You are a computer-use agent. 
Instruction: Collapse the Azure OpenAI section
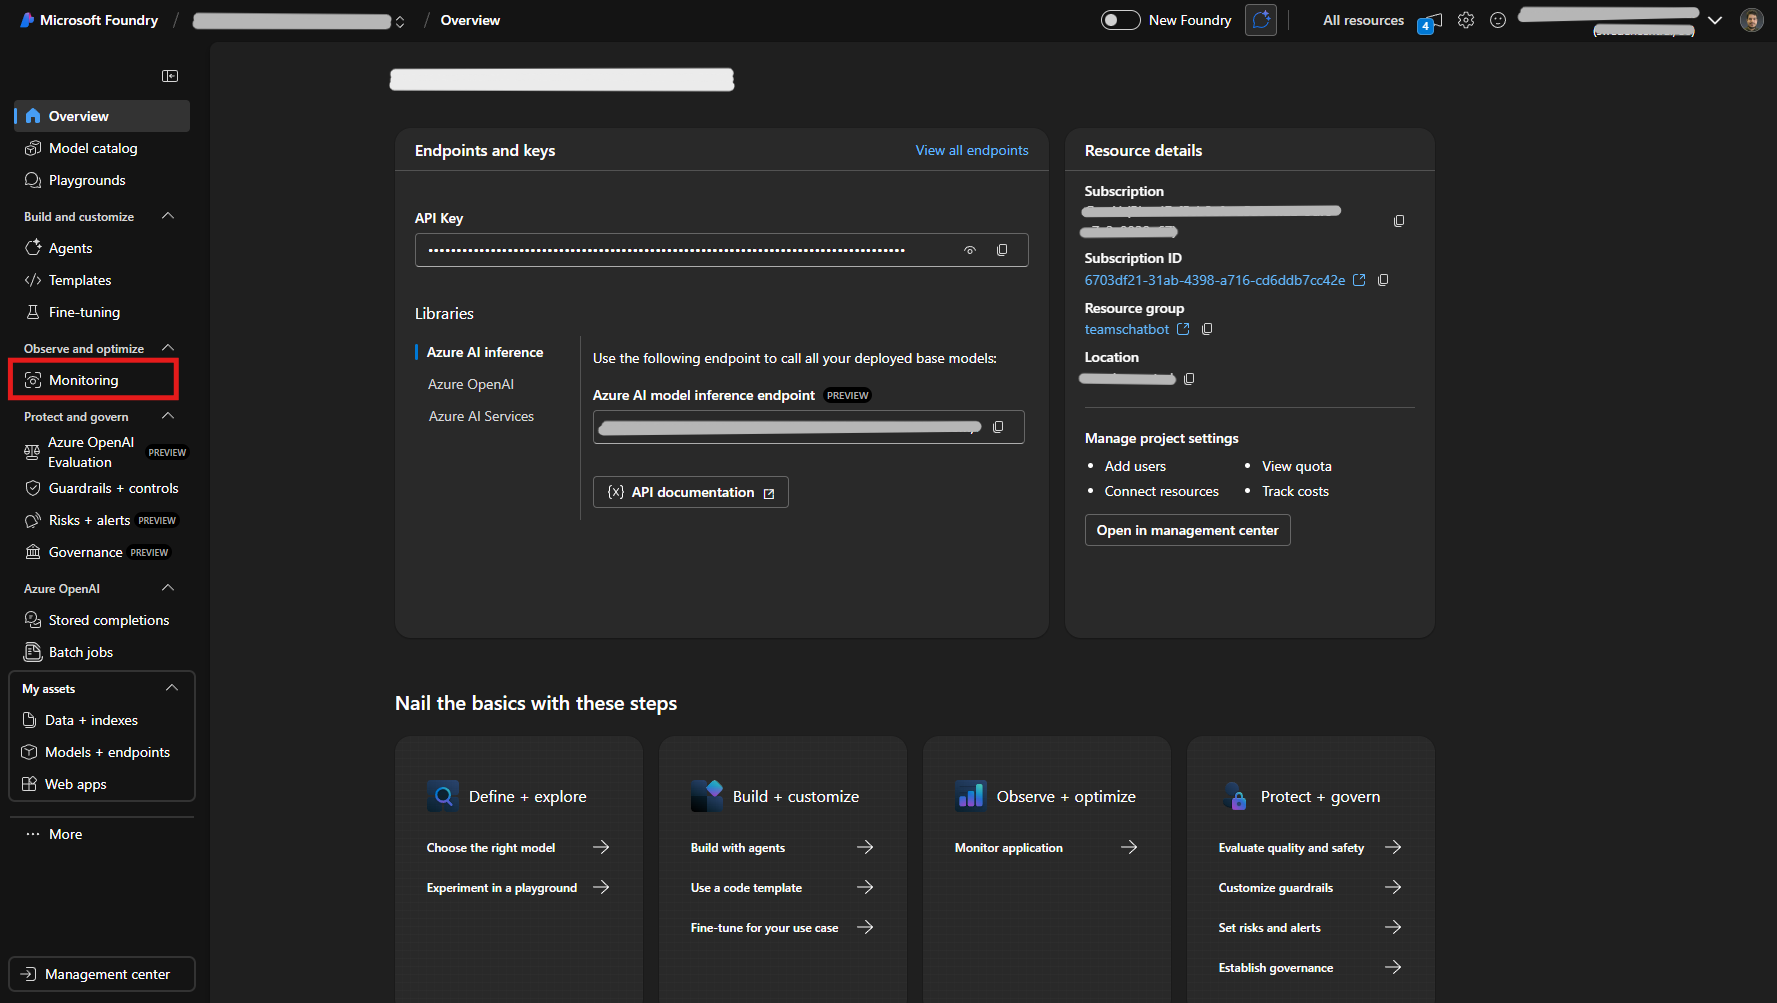coord(168,588)
